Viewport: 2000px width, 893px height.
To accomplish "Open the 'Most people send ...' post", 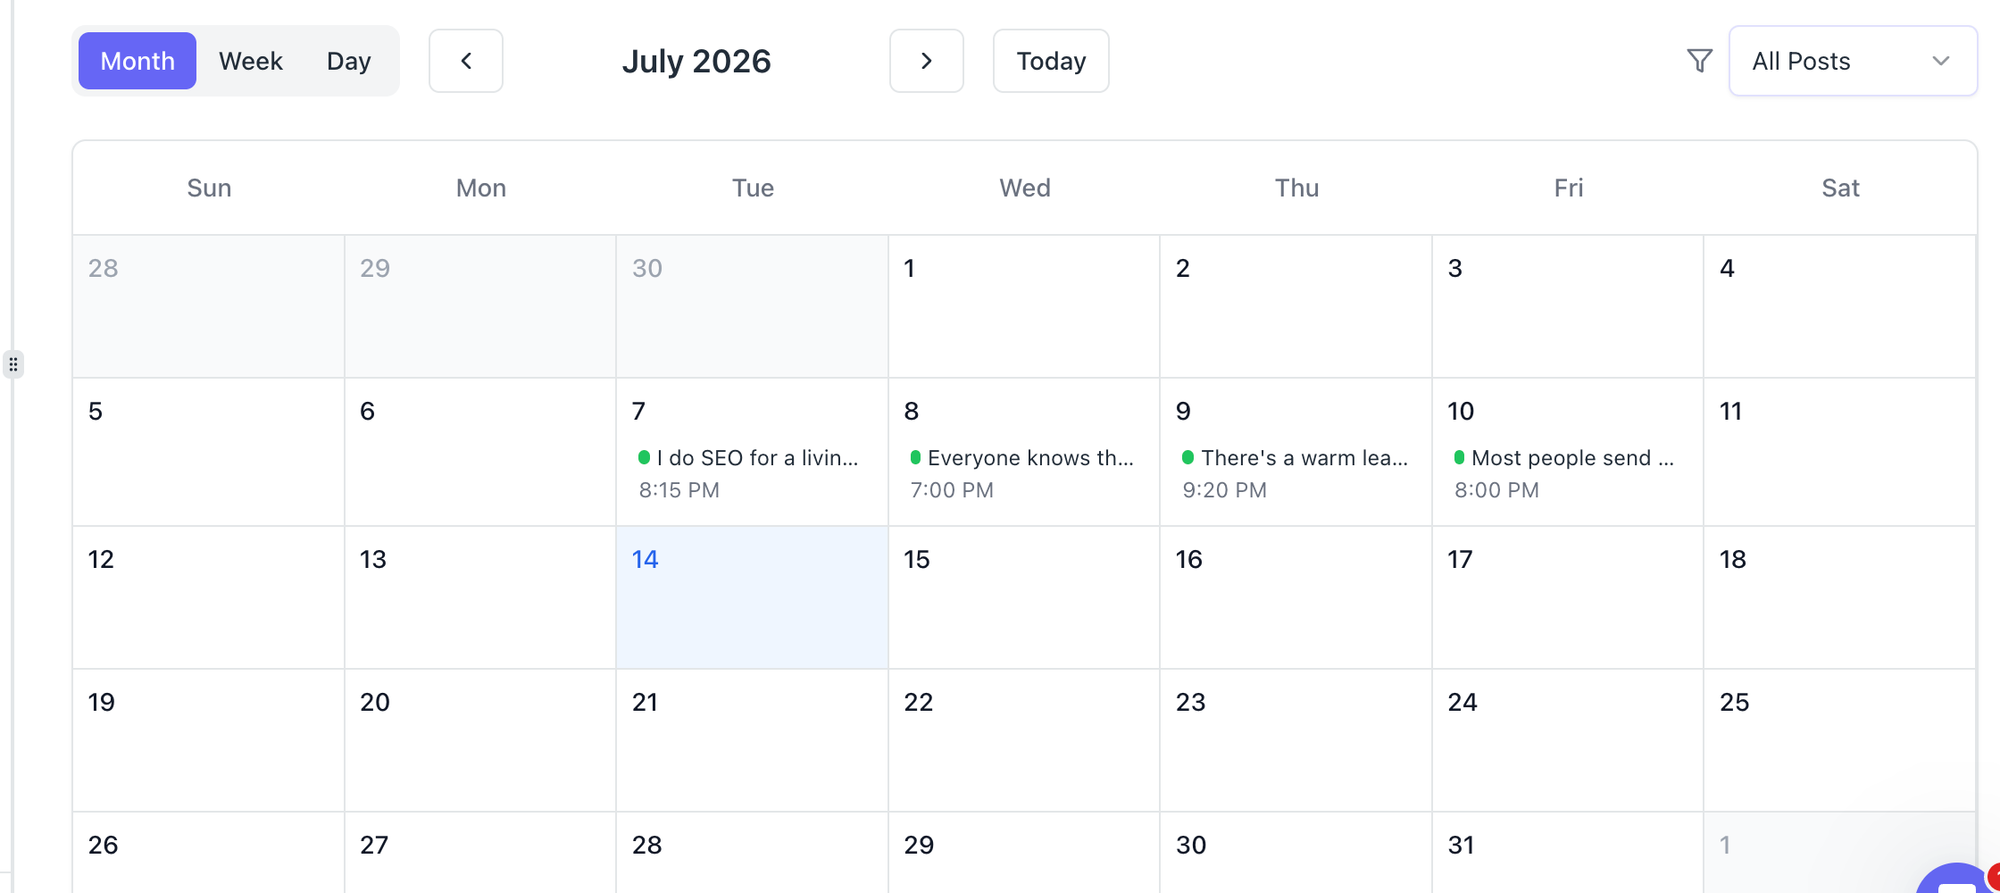I will (1565, 473).
